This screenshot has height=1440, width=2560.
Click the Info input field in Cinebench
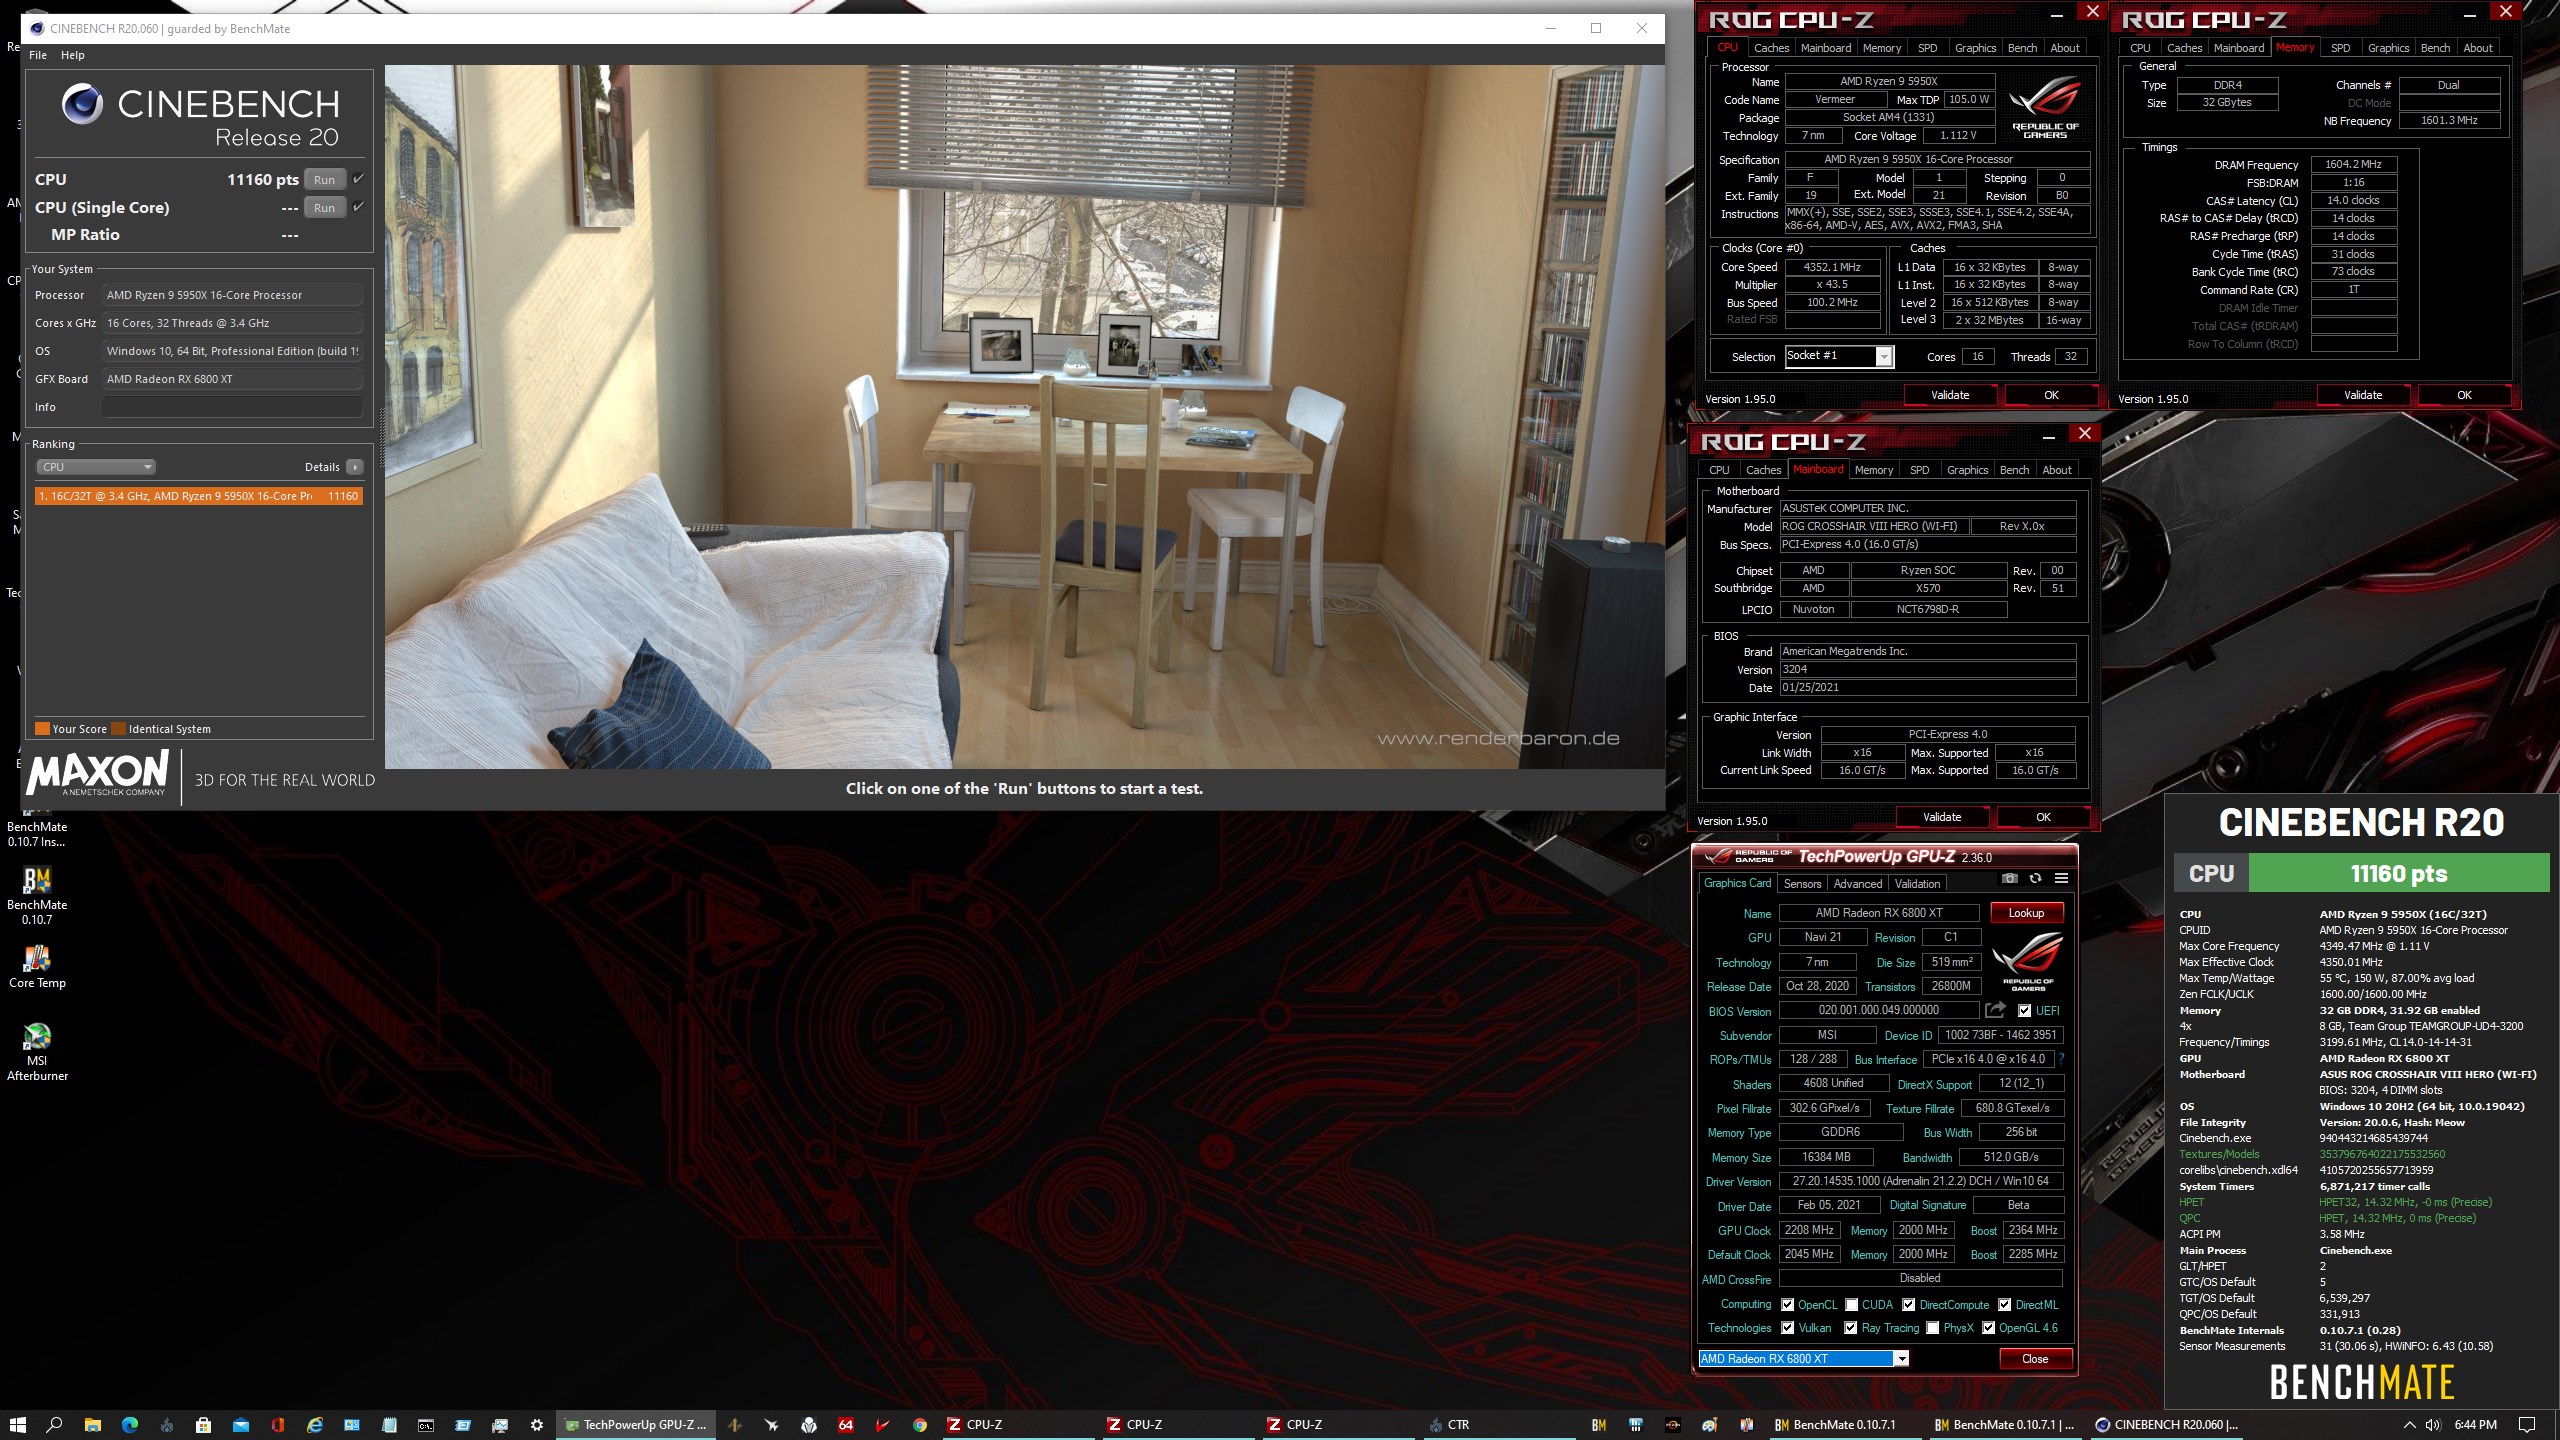[x=232, y=407]
